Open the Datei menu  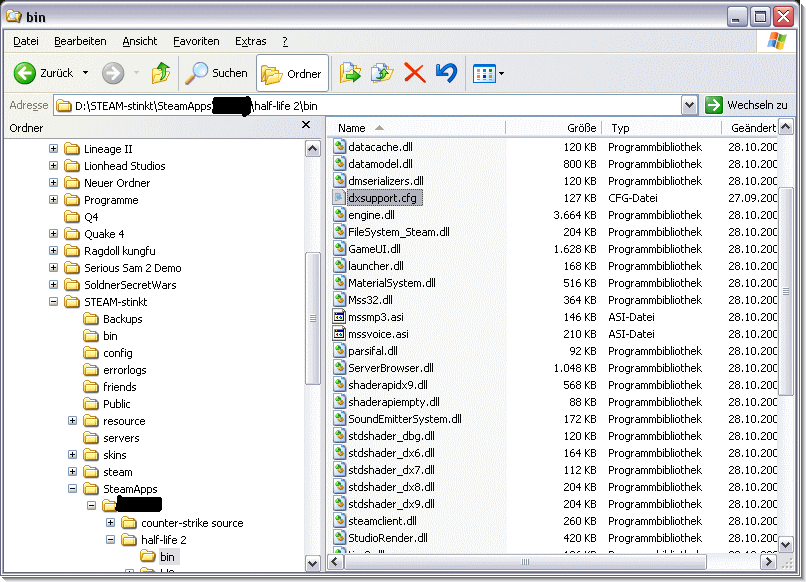pos(26,41)
